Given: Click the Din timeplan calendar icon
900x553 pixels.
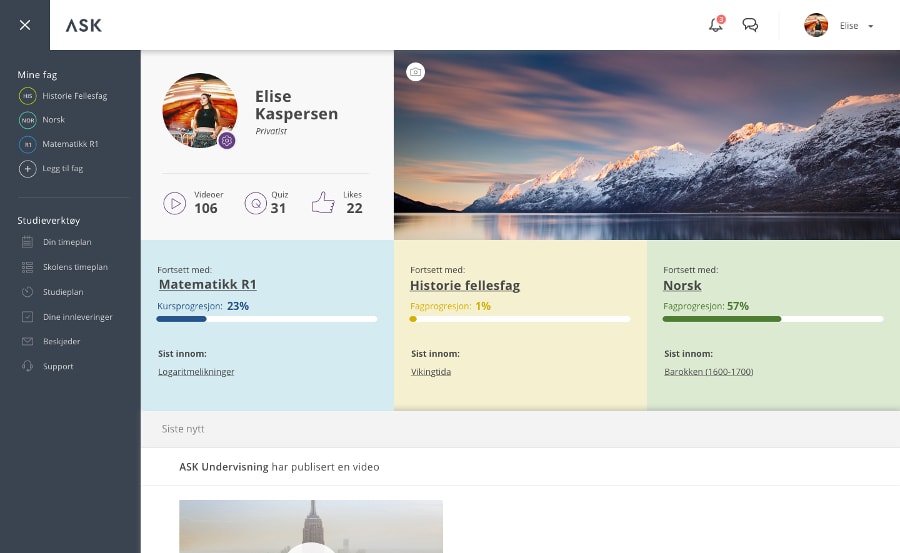Looking at the screenshot, I should pos(28,242).
